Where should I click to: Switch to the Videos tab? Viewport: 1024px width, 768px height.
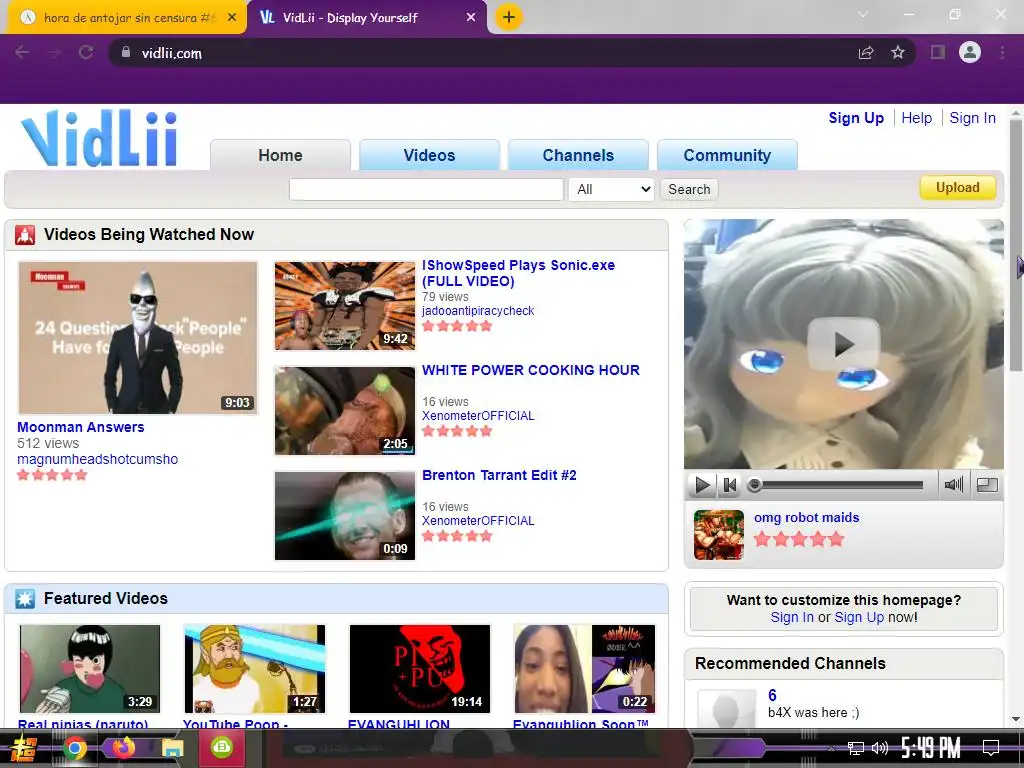click(x=429, y=155)
